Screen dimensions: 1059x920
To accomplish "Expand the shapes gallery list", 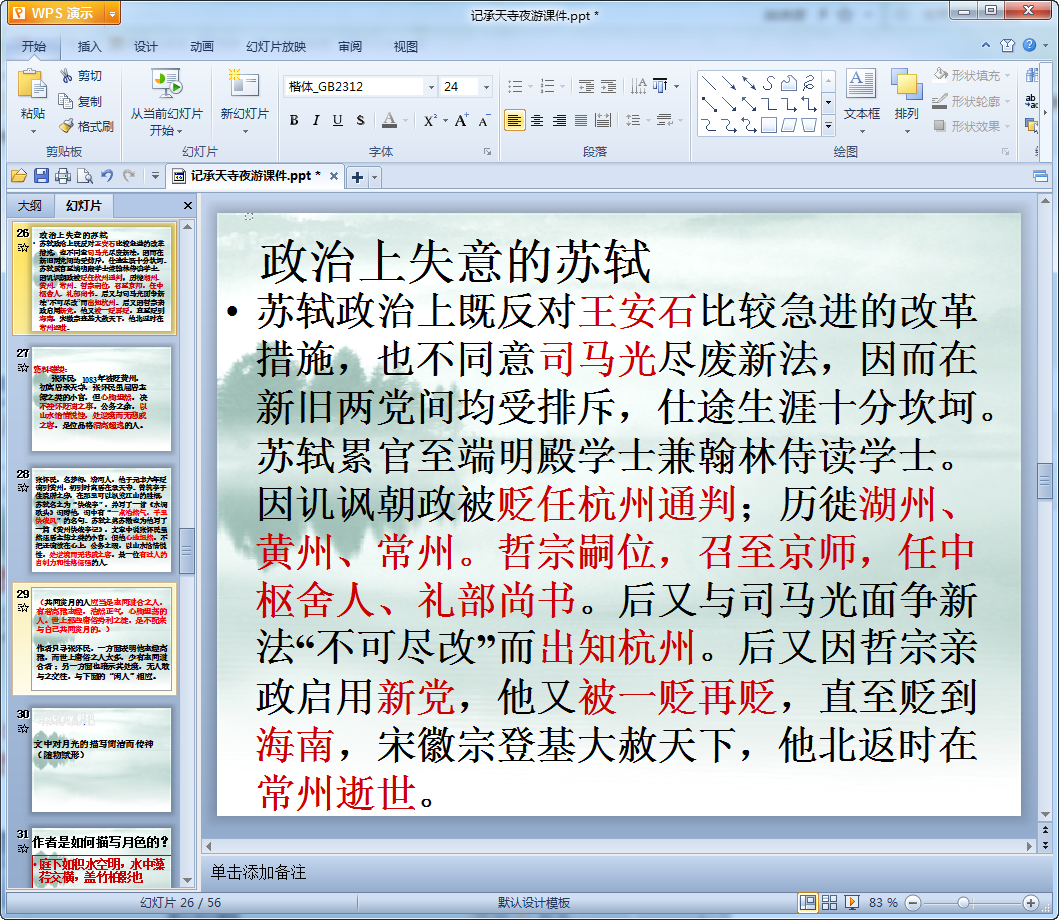I will pyautogui.click(x=829, y=126).
